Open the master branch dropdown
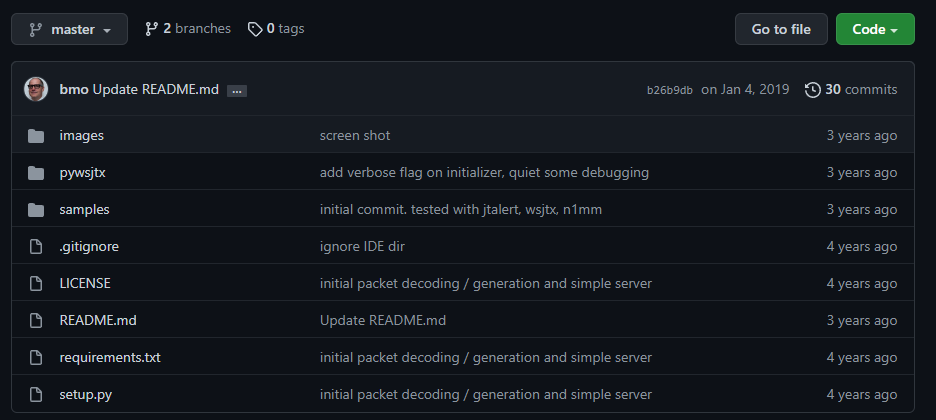The width and height of the screenshot is (936, 420). pyautogui.click(x=69, y=29)
